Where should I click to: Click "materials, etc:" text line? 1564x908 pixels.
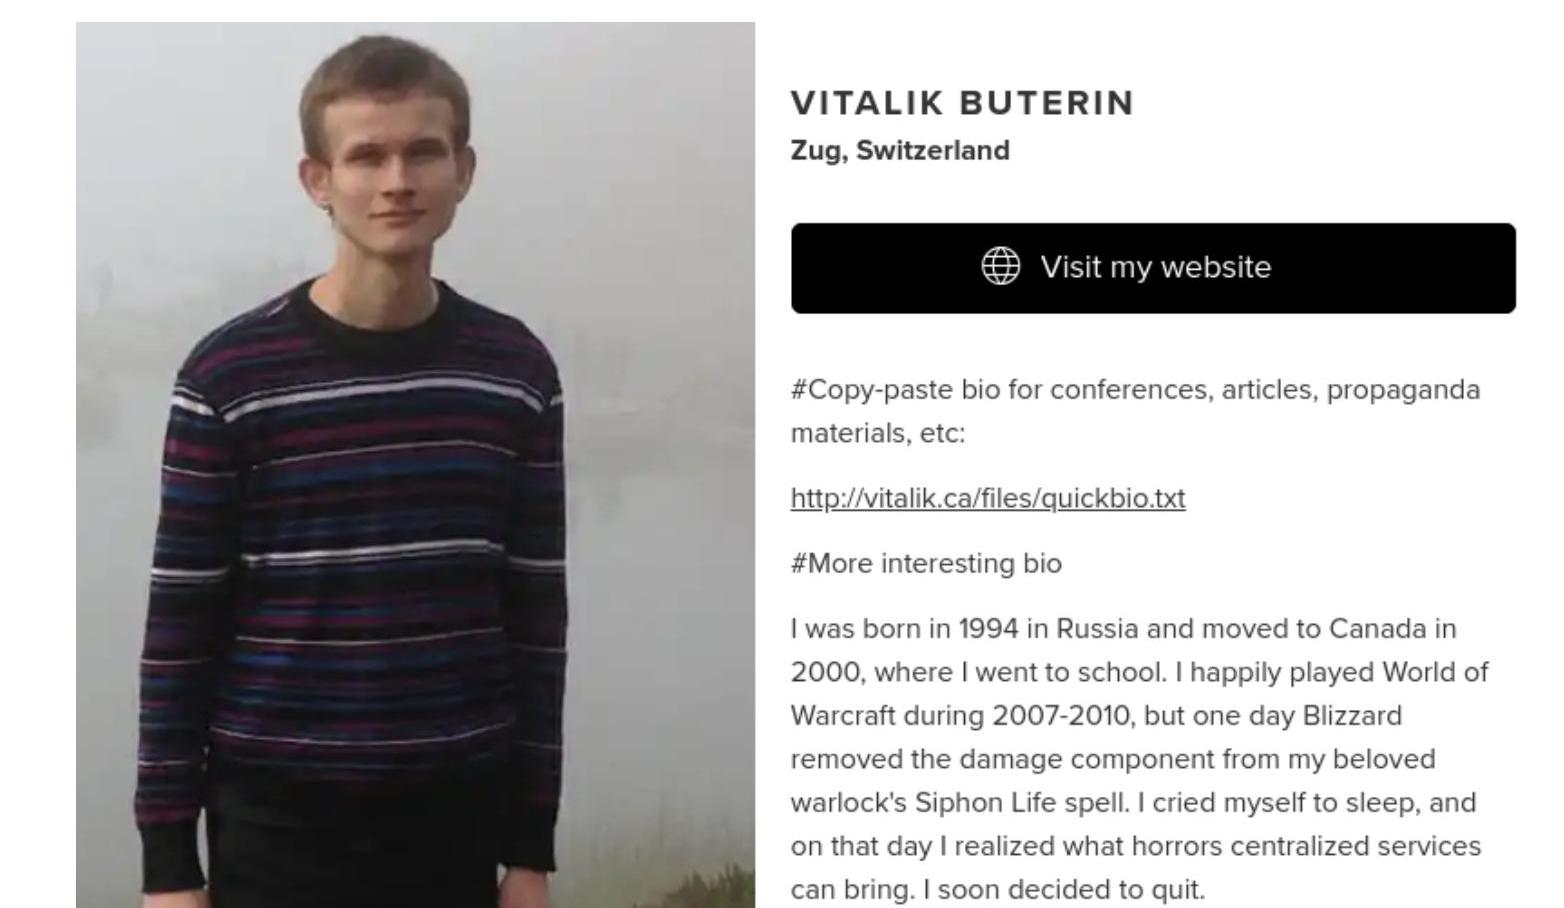877,433
